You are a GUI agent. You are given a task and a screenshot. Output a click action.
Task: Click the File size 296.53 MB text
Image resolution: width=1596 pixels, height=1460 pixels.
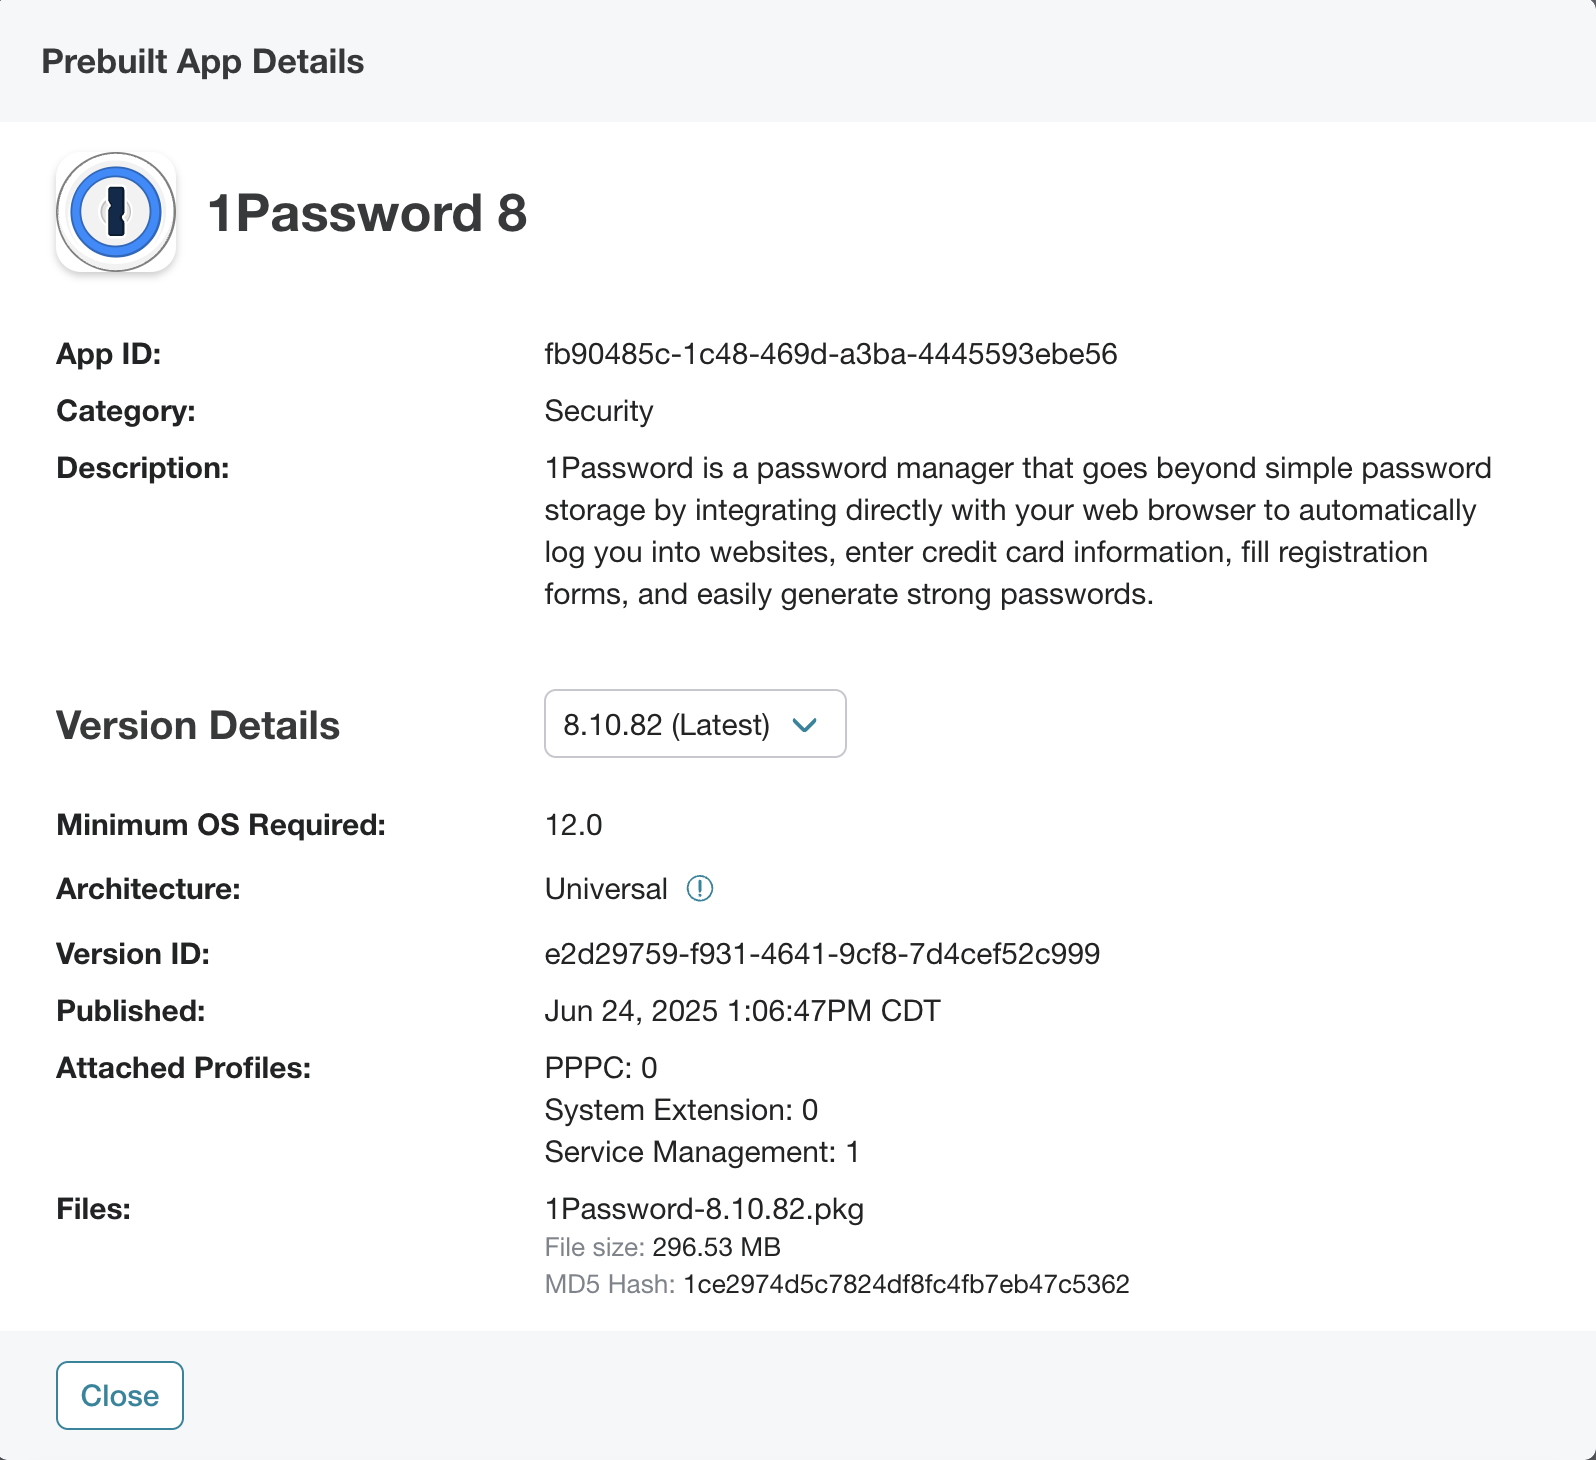tap(663, 1247)
